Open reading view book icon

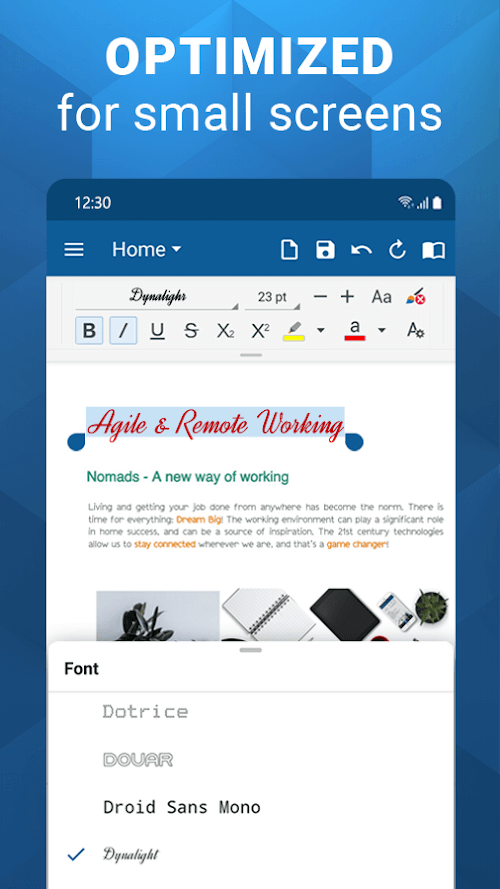434,250
